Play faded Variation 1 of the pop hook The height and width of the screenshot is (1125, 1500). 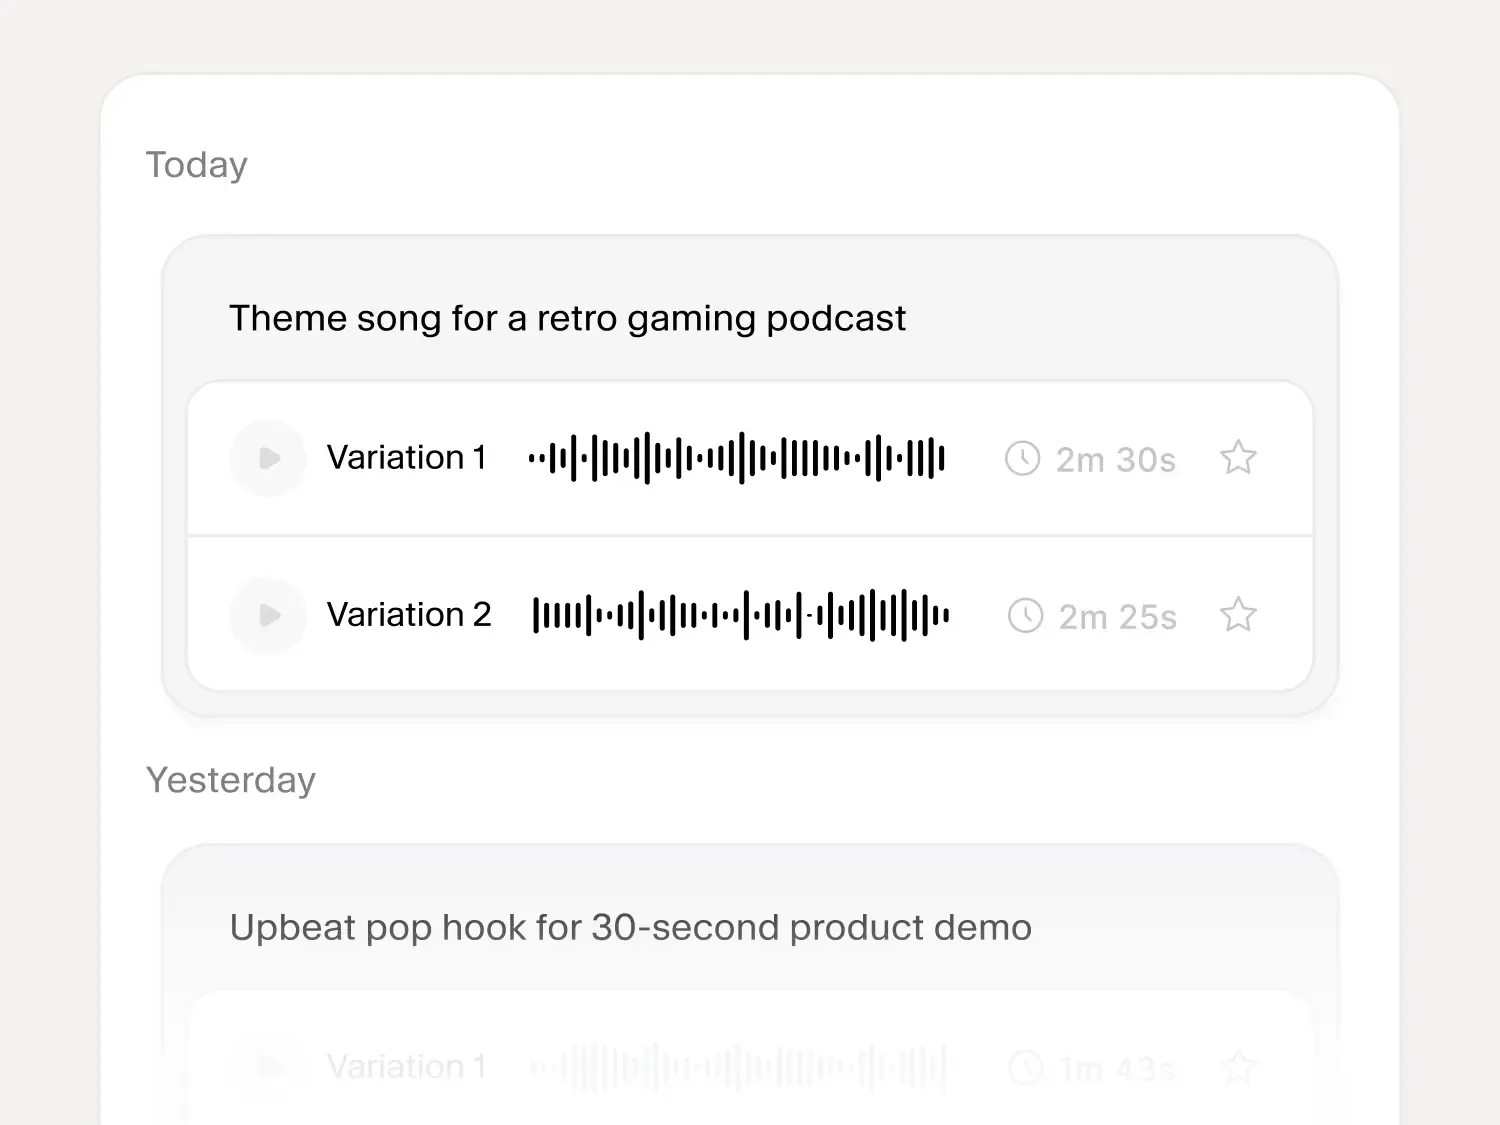click(268, 1067)
